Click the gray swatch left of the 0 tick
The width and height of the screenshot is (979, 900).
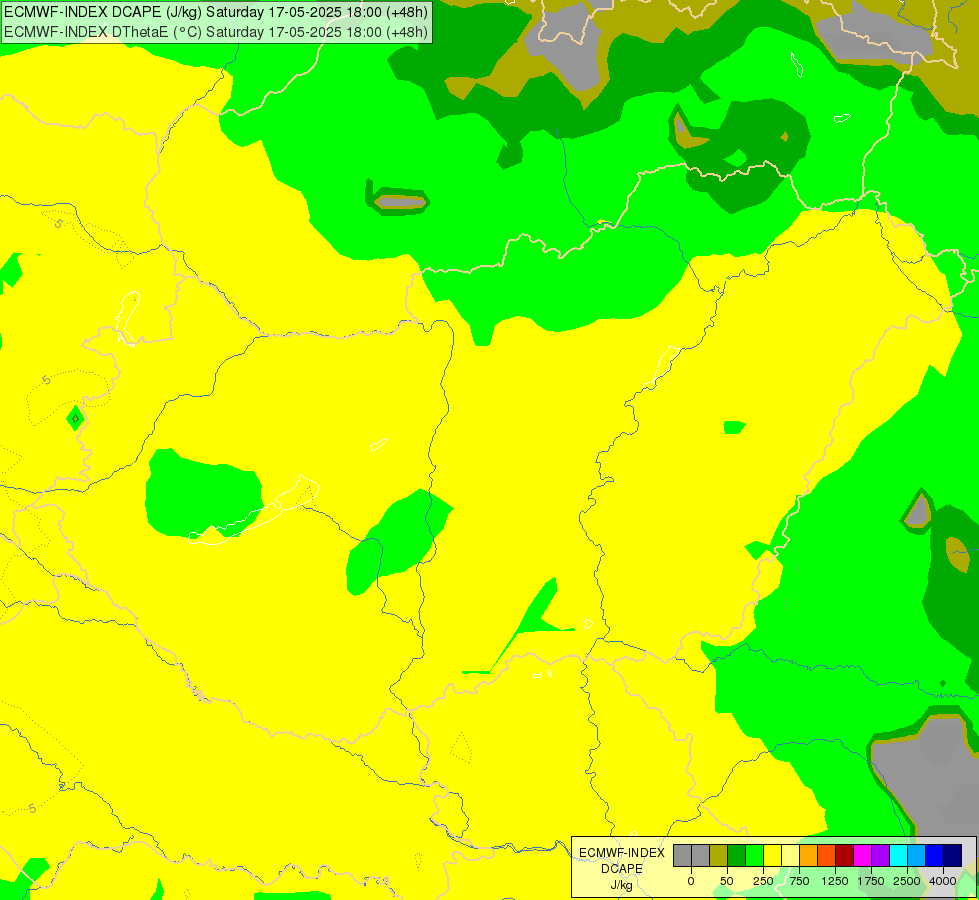pos(682,855)
